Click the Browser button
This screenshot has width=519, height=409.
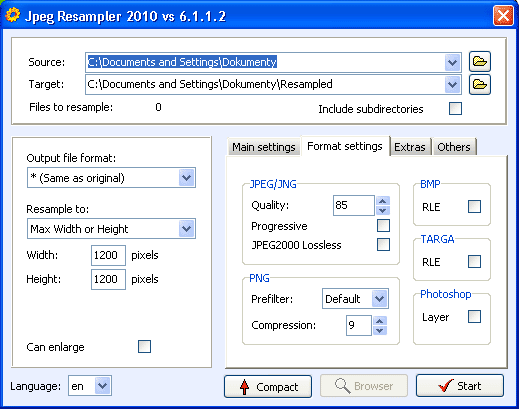coord(364,386)
